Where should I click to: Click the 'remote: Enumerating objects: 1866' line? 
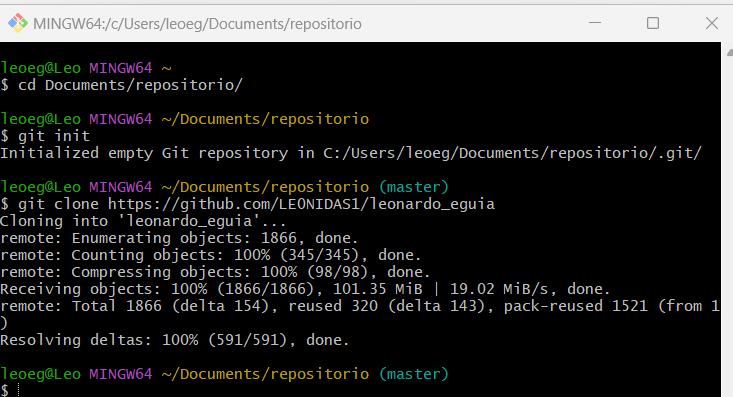[179, 238]
